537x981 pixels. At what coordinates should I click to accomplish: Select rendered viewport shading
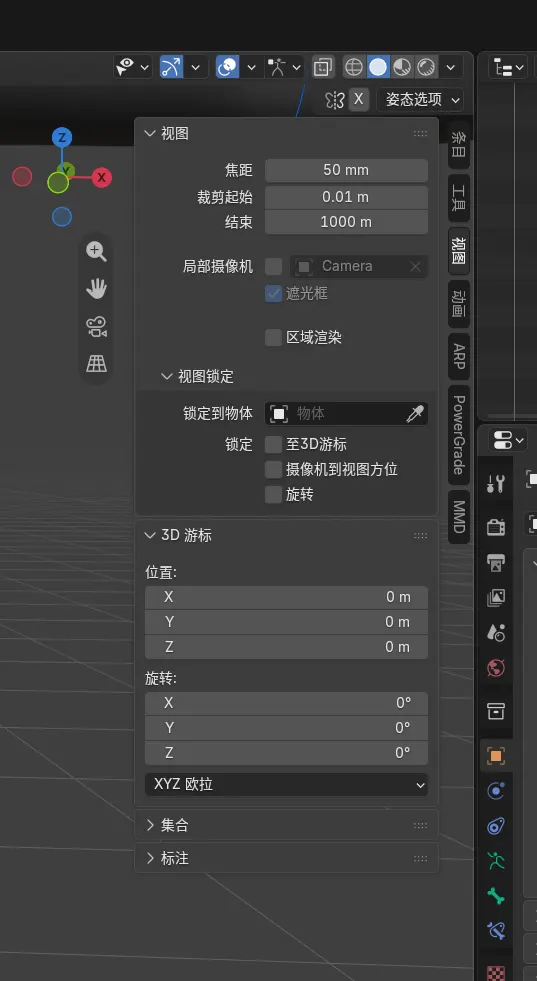tap(426, 67)
